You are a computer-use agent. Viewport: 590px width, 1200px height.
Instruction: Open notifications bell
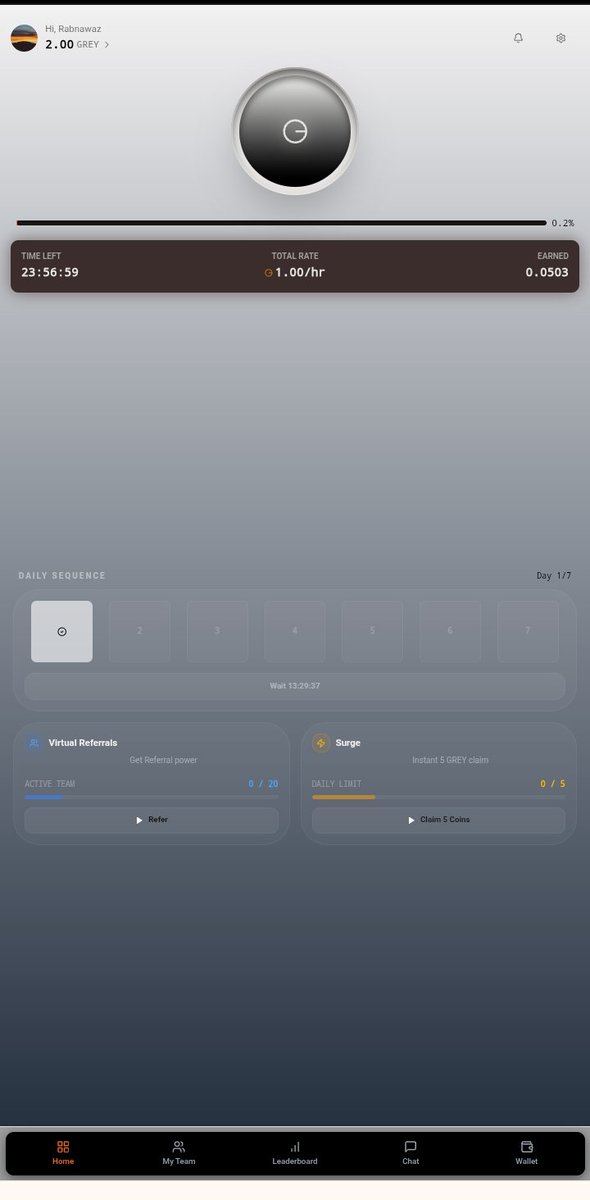[518, 38]
